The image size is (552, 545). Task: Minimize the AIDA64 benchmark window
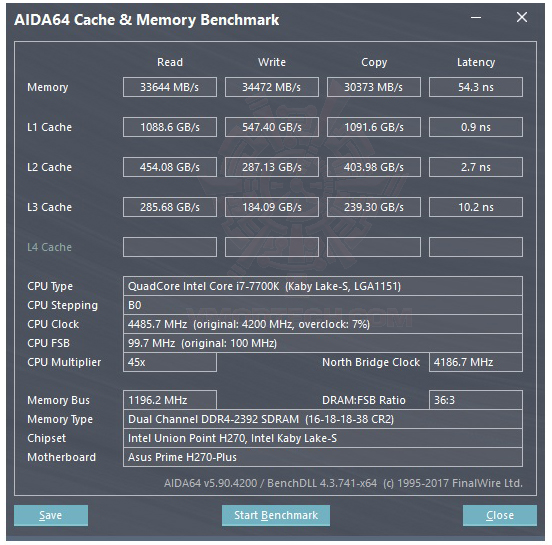(x=476, y=17)
